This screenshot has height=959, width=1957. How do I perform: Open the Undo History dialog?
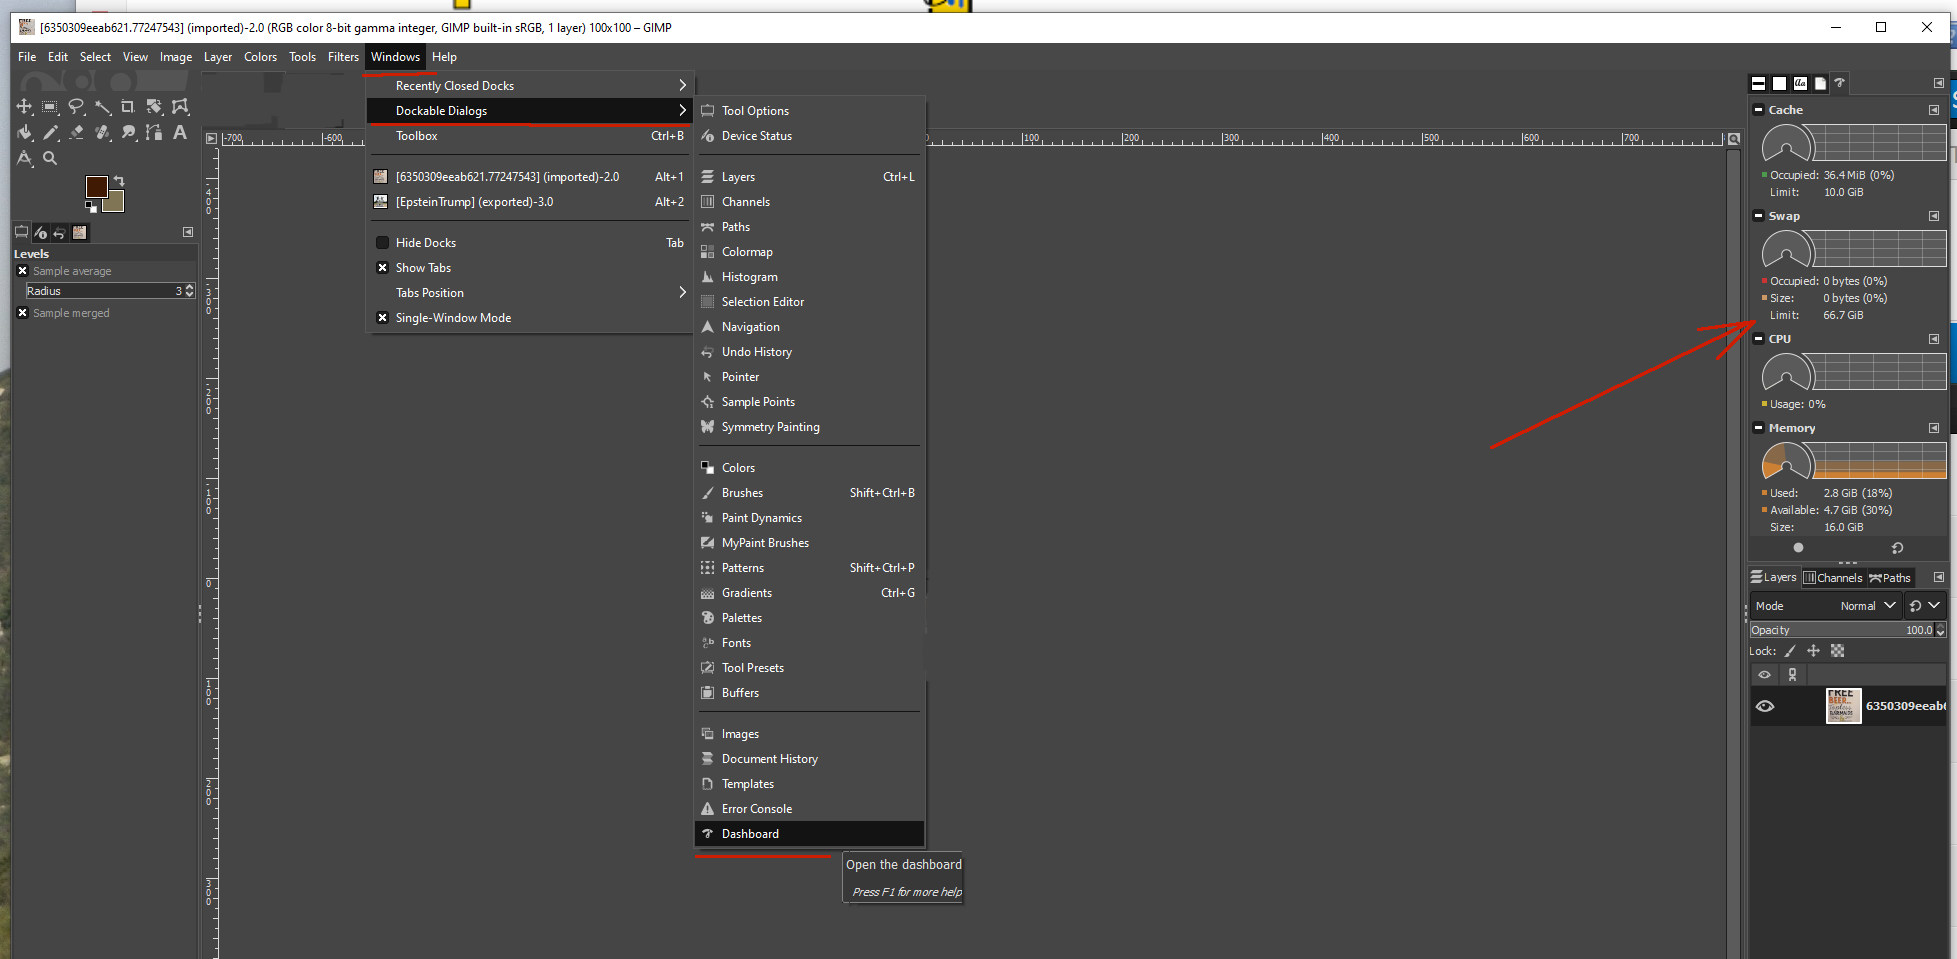click(x=809, y=352)
